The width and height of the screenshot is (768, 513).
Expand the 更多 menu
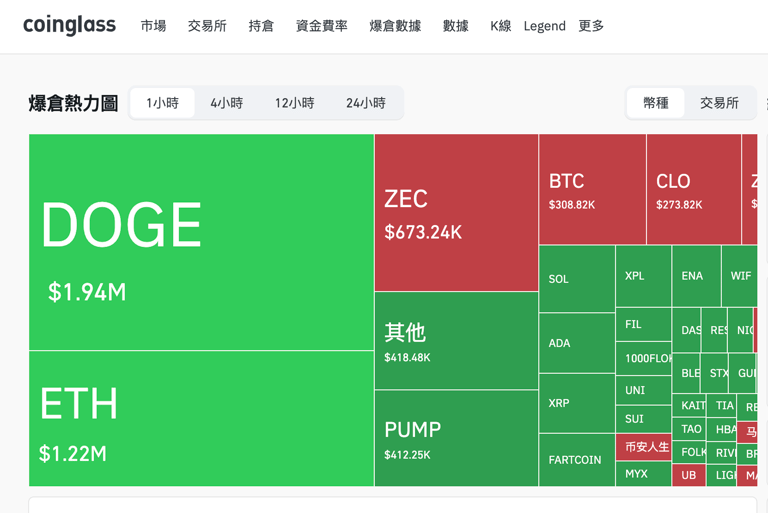[591, 26]
